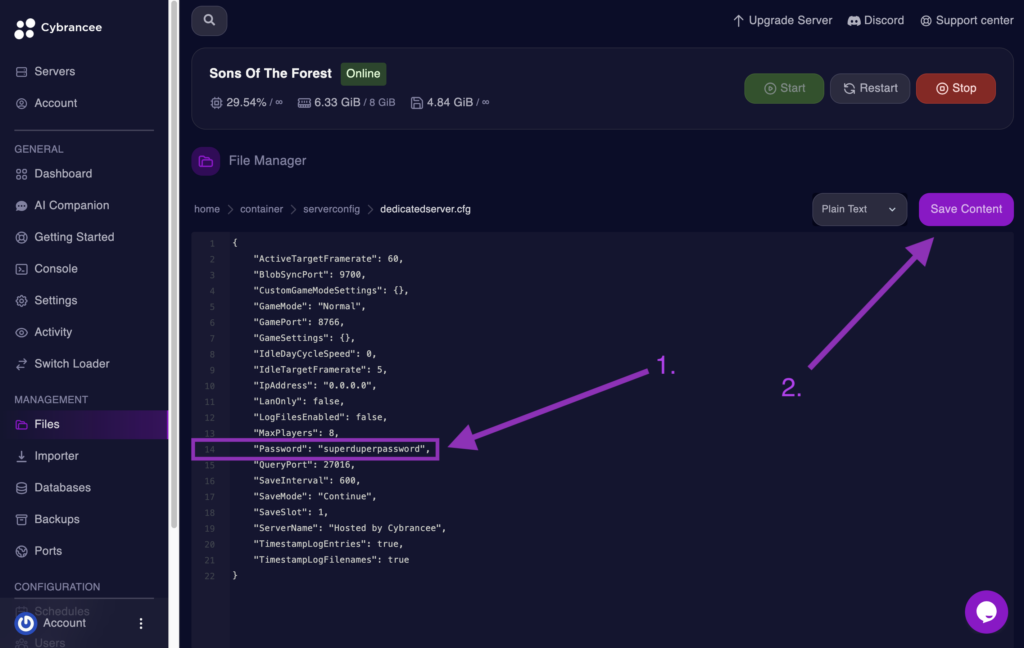This screenshot has height=648, width=1024.
Task: Open the live chat bubble button
Action: (986, 612)
